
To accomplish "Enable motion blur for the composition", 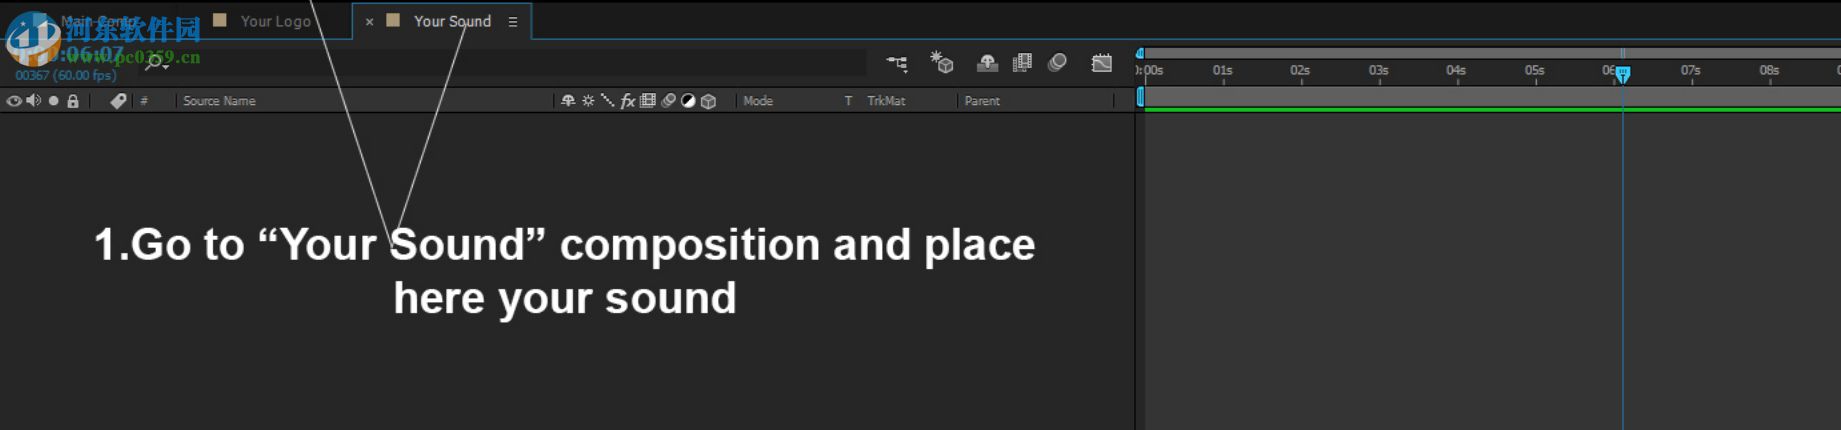I will pyautogui.click(x=1057, y=63).
